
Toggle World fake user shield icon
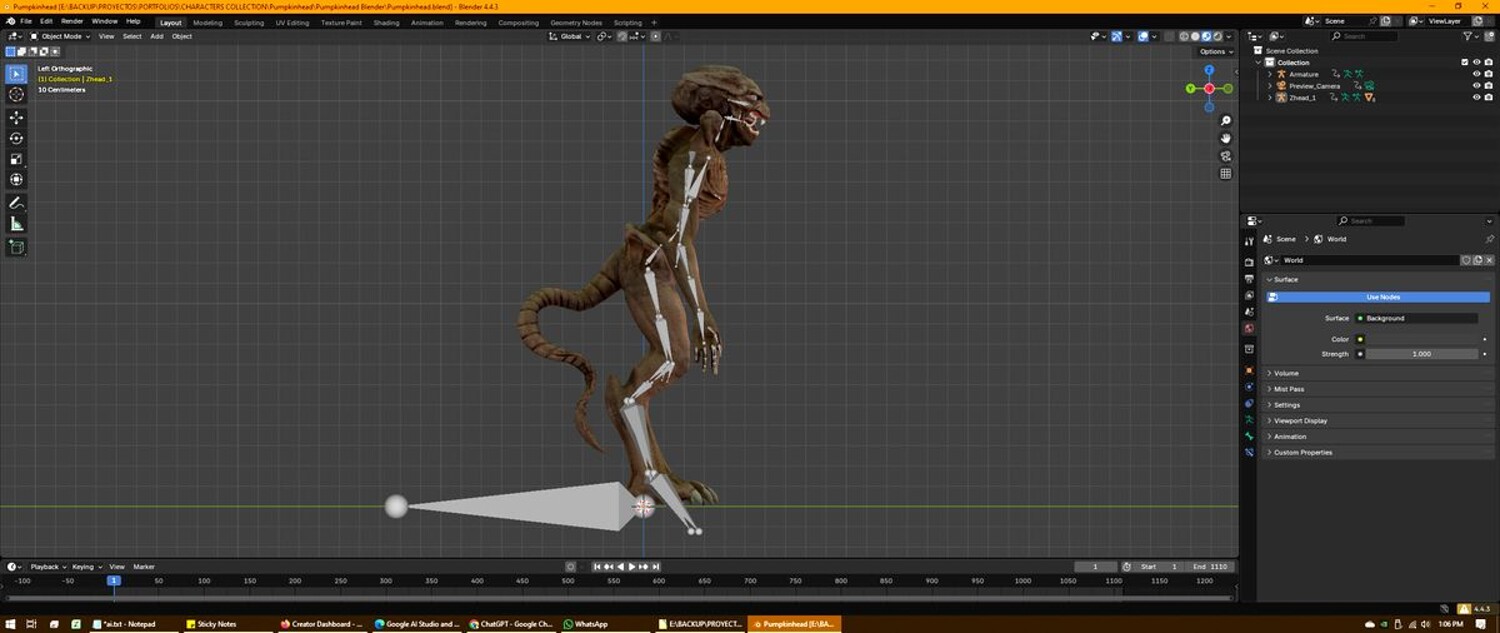[1466, 260]
